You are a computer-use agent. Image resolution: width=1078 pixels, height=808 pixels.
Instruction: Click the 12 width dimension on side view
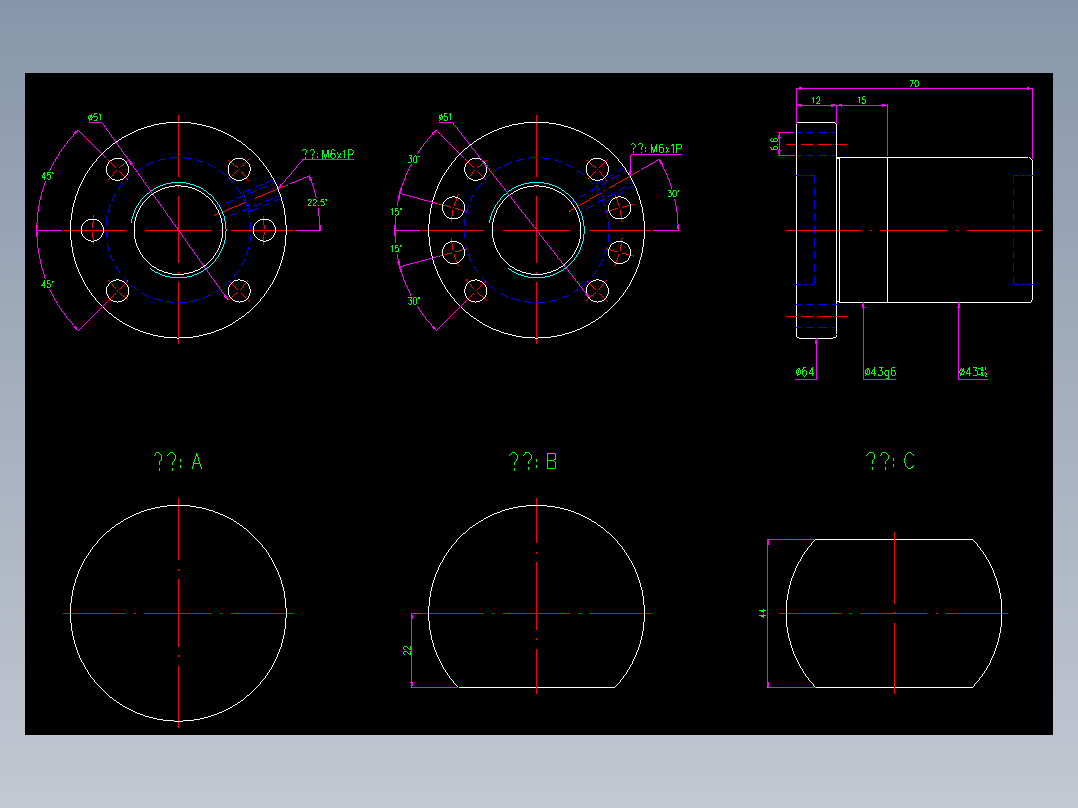815,100
